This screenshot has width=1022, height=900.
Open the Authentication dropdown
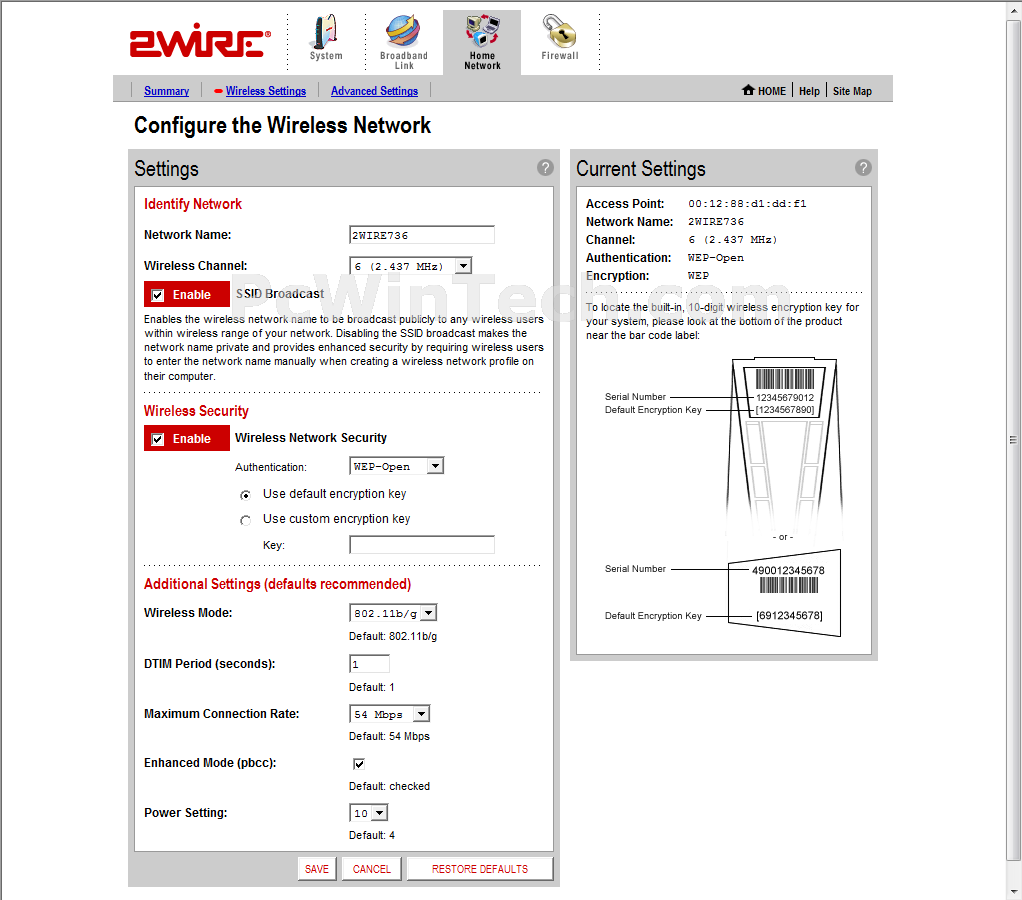(396, 466)
